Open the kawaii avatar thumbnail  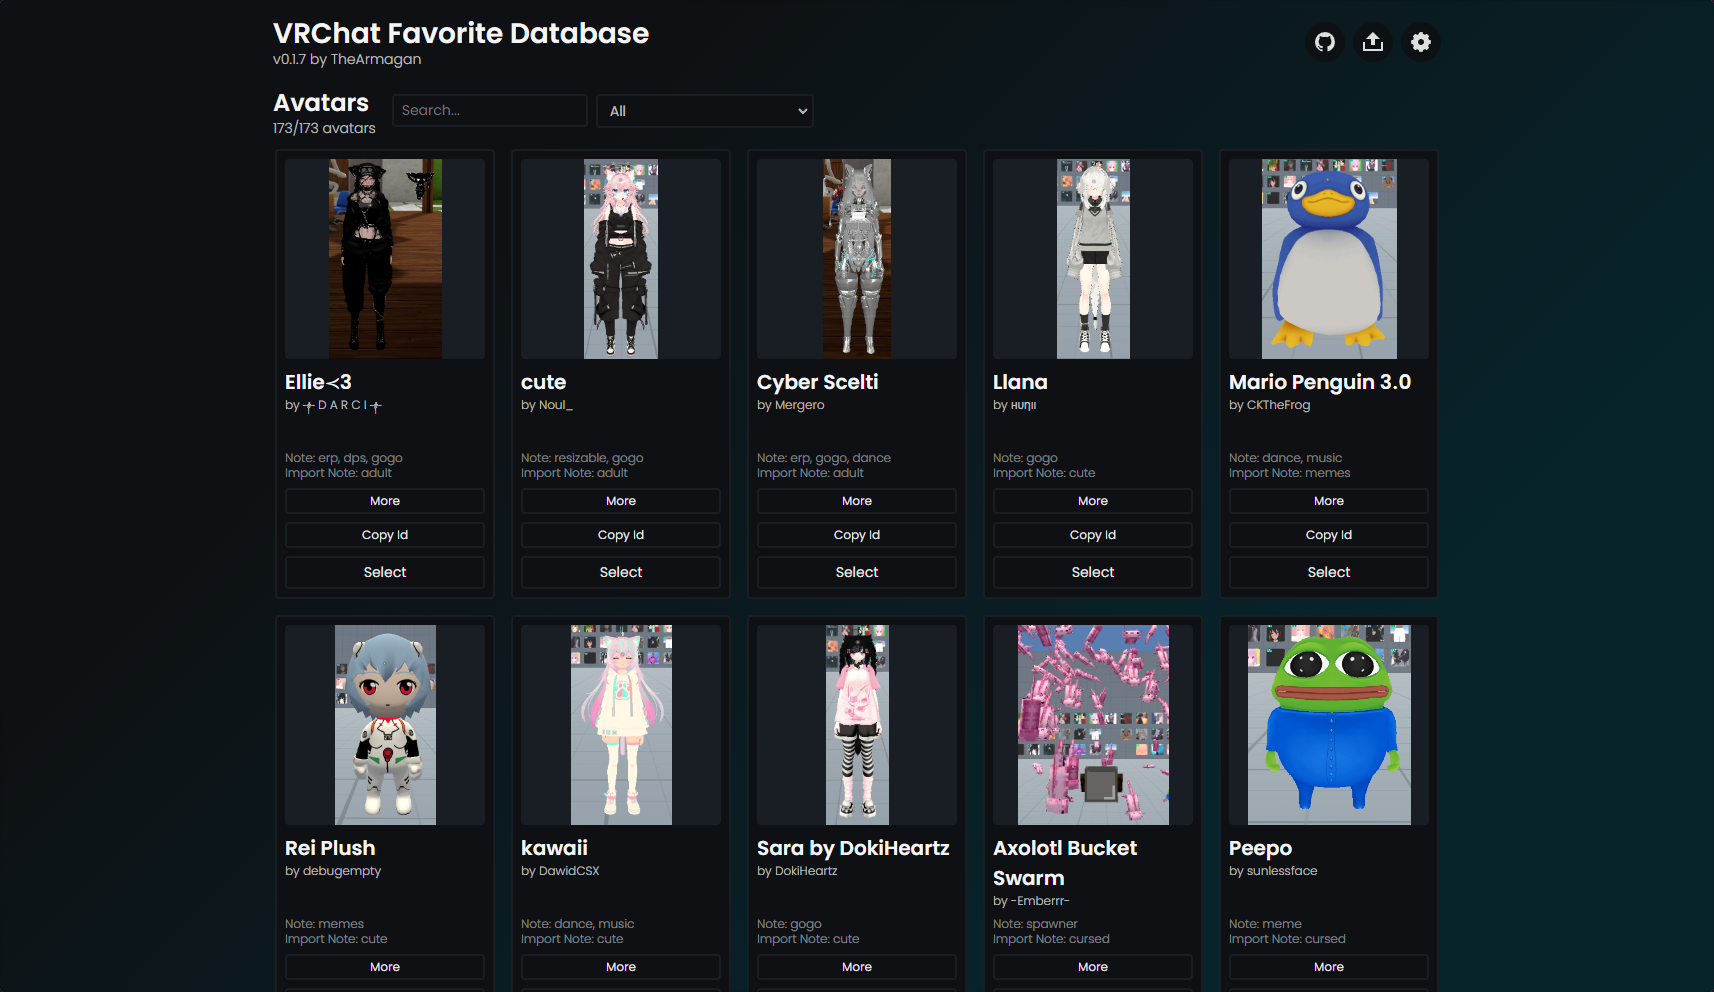coord(621,725)
